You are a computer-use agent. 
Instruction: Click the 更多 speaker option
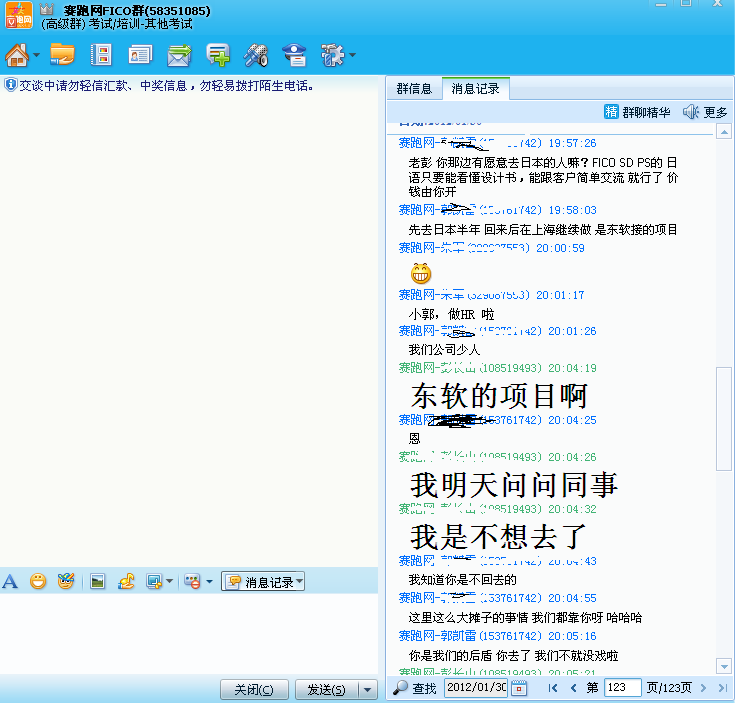(705, 112)
